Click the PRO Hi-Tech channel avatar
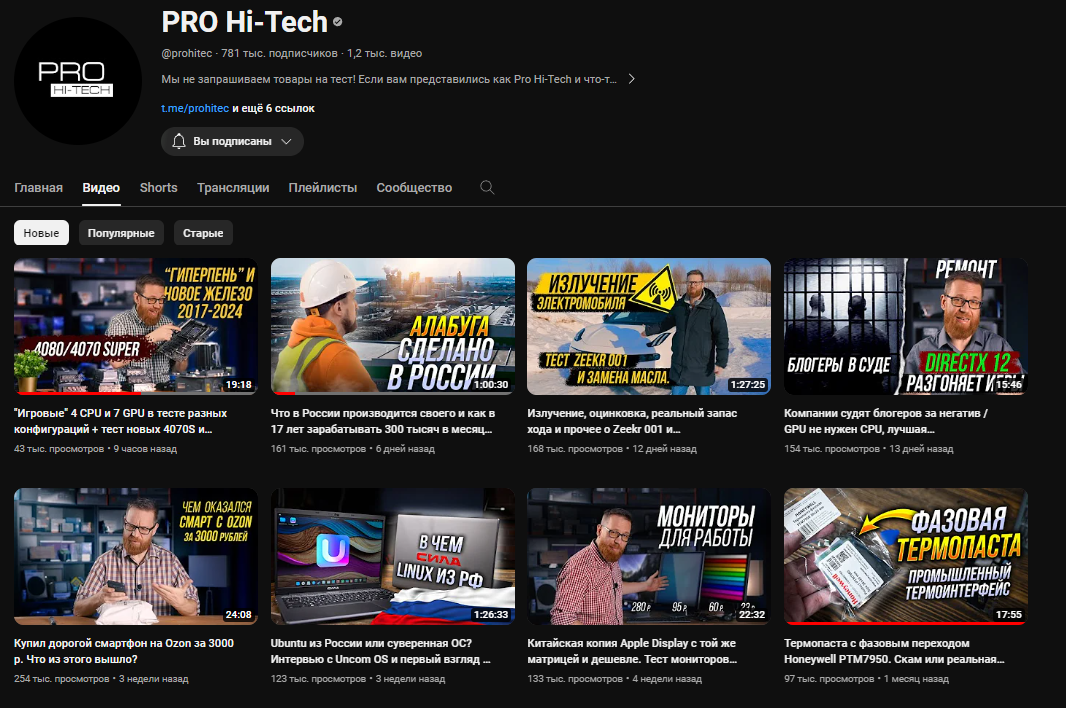 [78, 81]
